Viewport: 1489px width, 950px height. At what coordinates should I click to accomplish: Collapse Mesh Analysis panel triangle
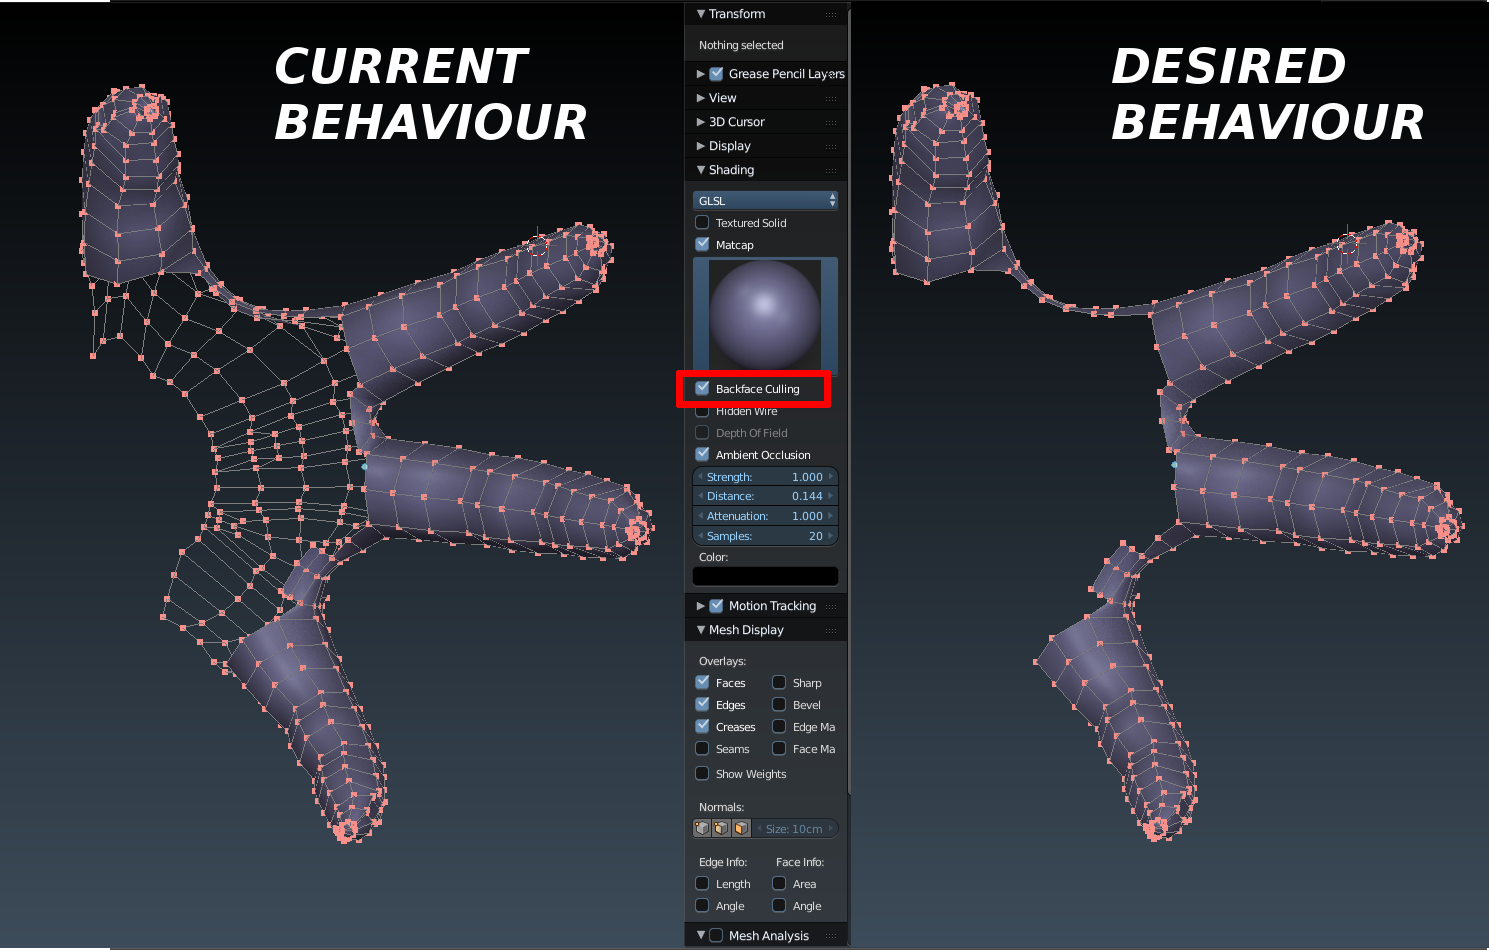coord(701,935)
